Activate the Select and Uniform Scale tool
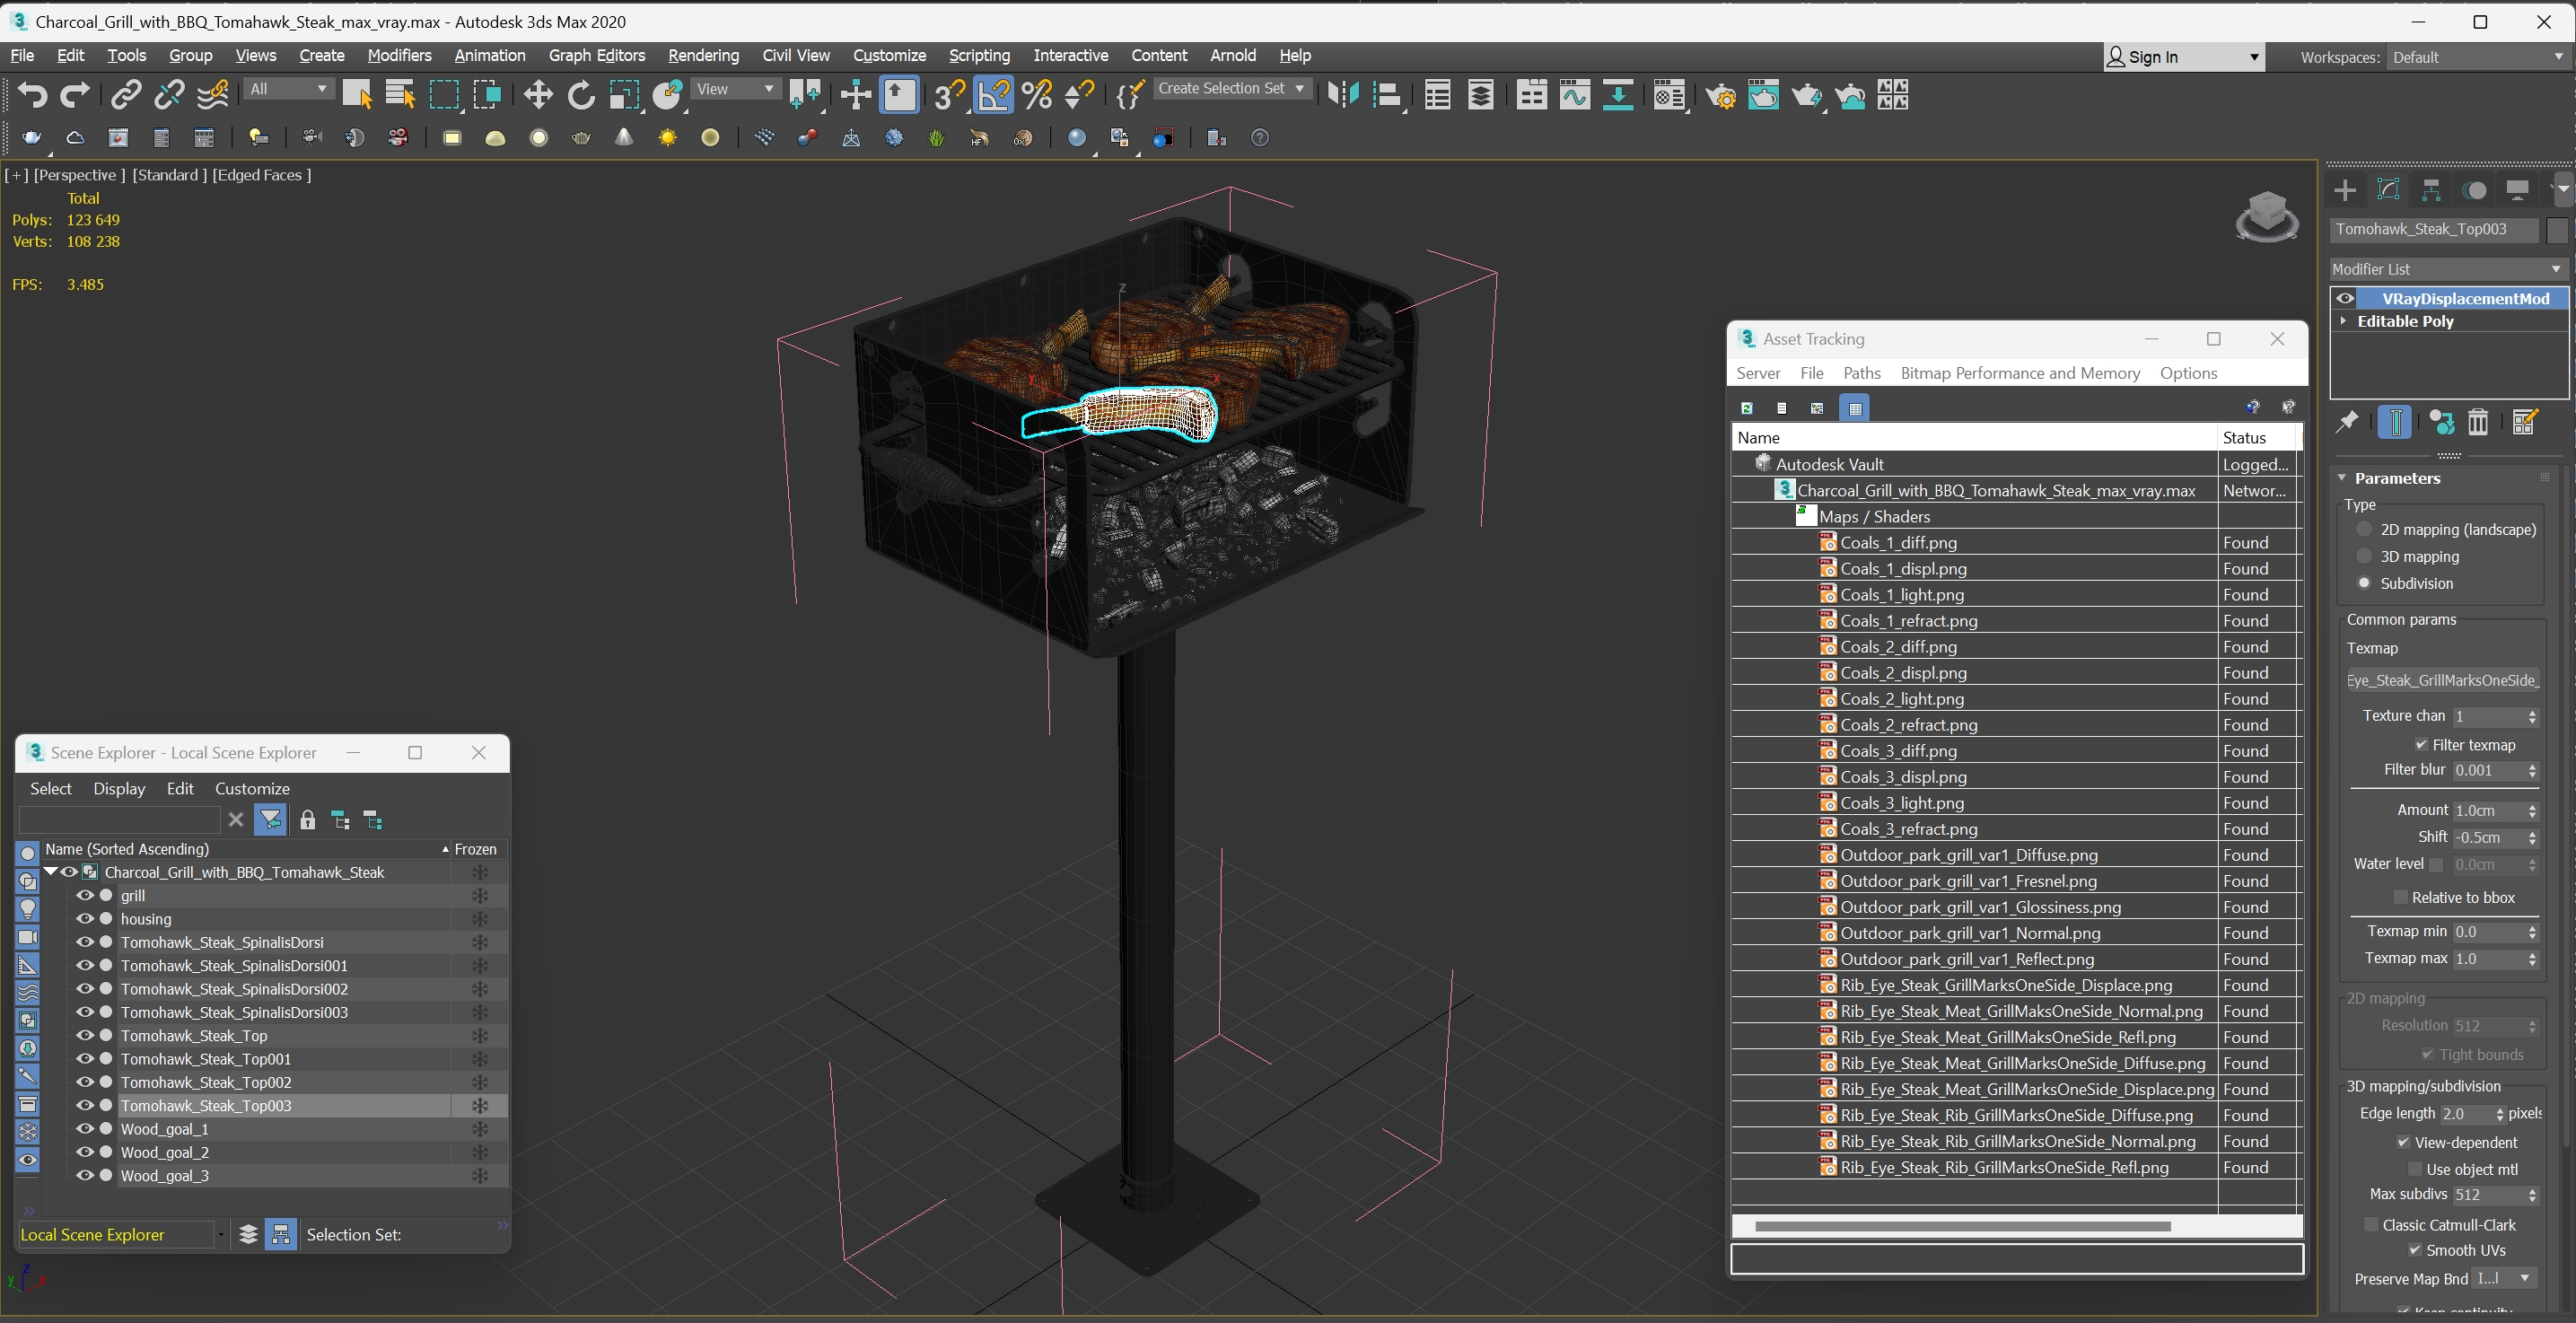 click(x=624, y=95)
